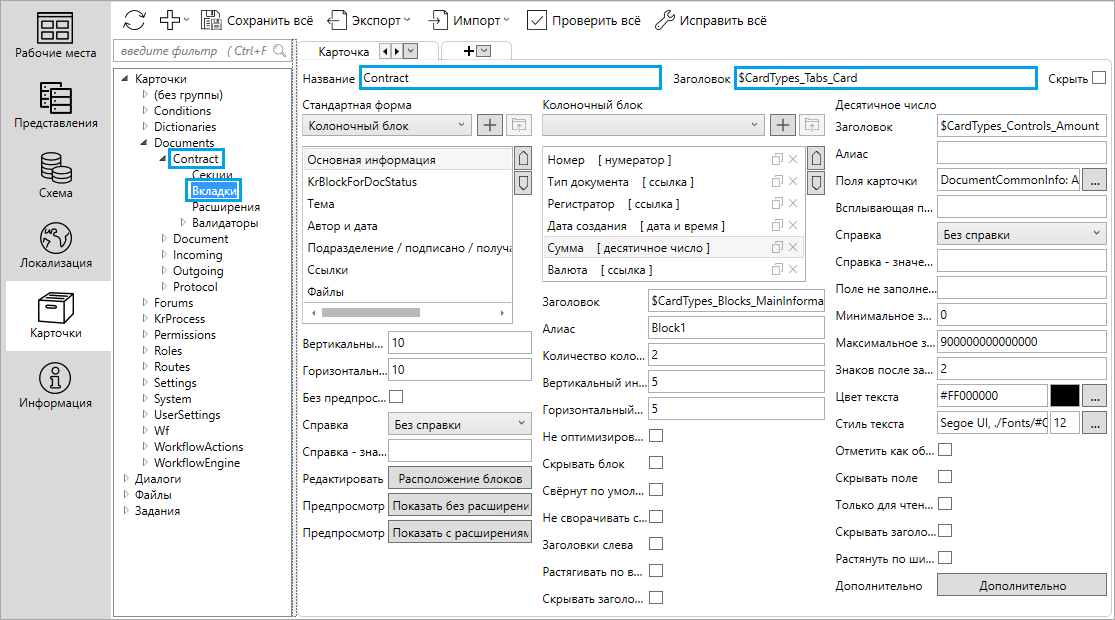Viewport: 1115px width, 620px height.
Task: Check the Только для чтения checkbox
Action: (944, 504)
